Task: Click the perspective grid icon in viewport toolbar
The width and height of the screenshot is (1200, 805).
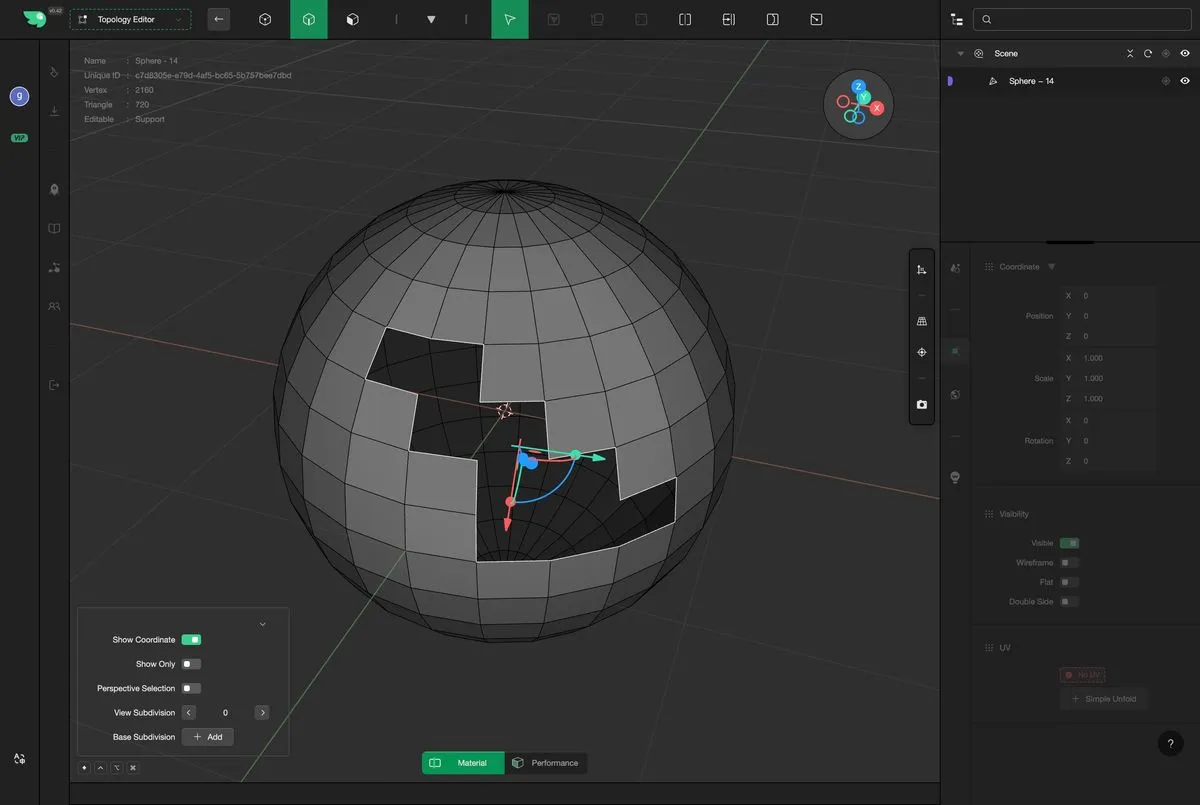Action: point(921,321)
